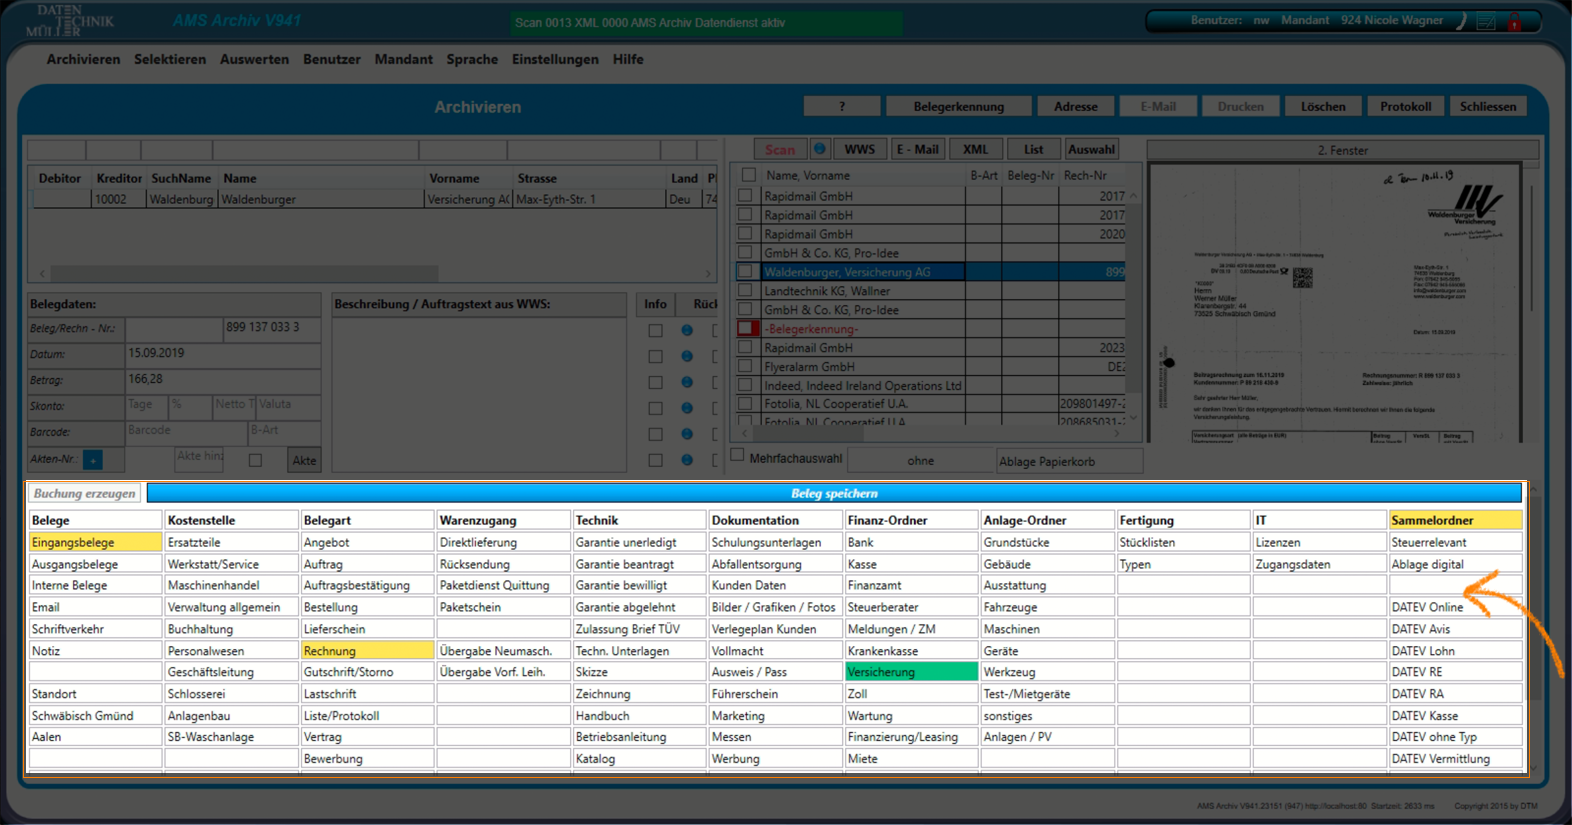Click the red lock icon in header

pyautogui.click(x=1515, y=22)
